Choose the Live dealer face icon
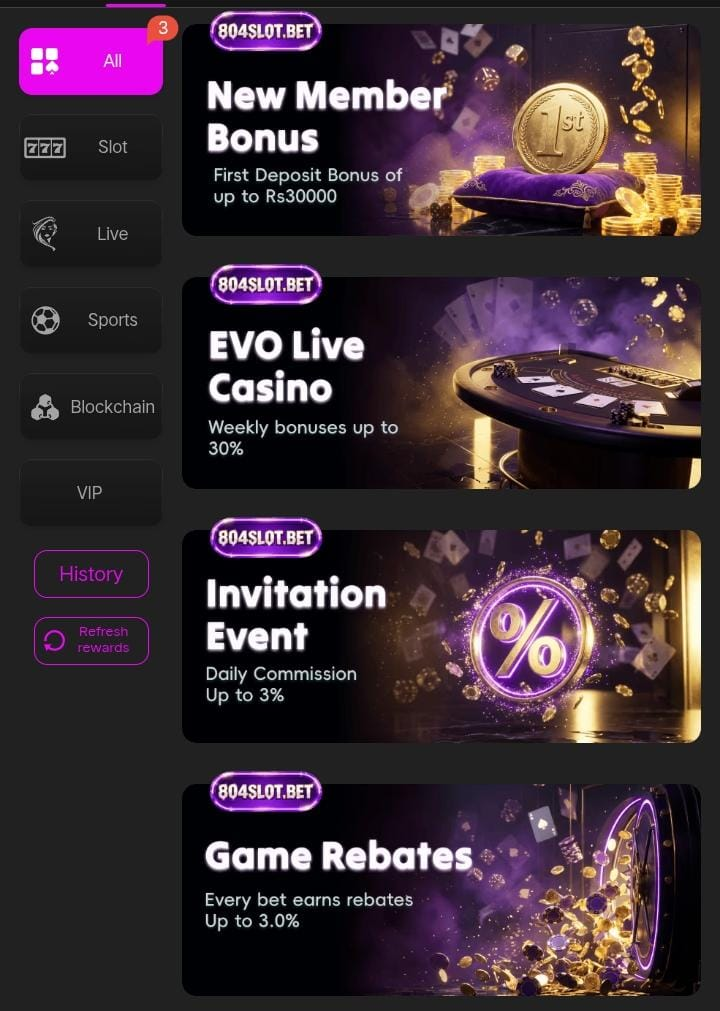This screenshot has height=1011, width=720. [x=45, y=233]
